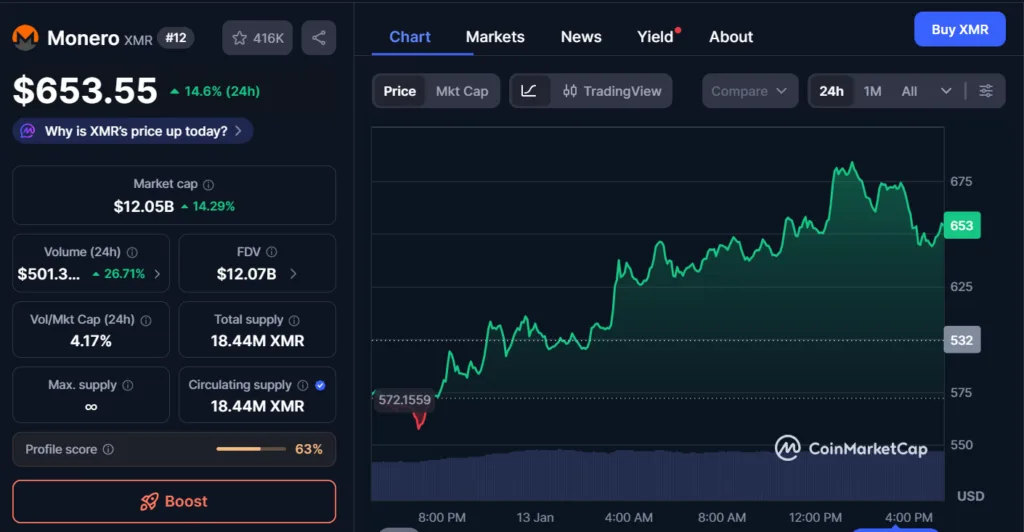The width and height of the screenshot is (1024, 532).
Task: Open FDV info icon
Action: pyautogui.click(x=272, y=252)
